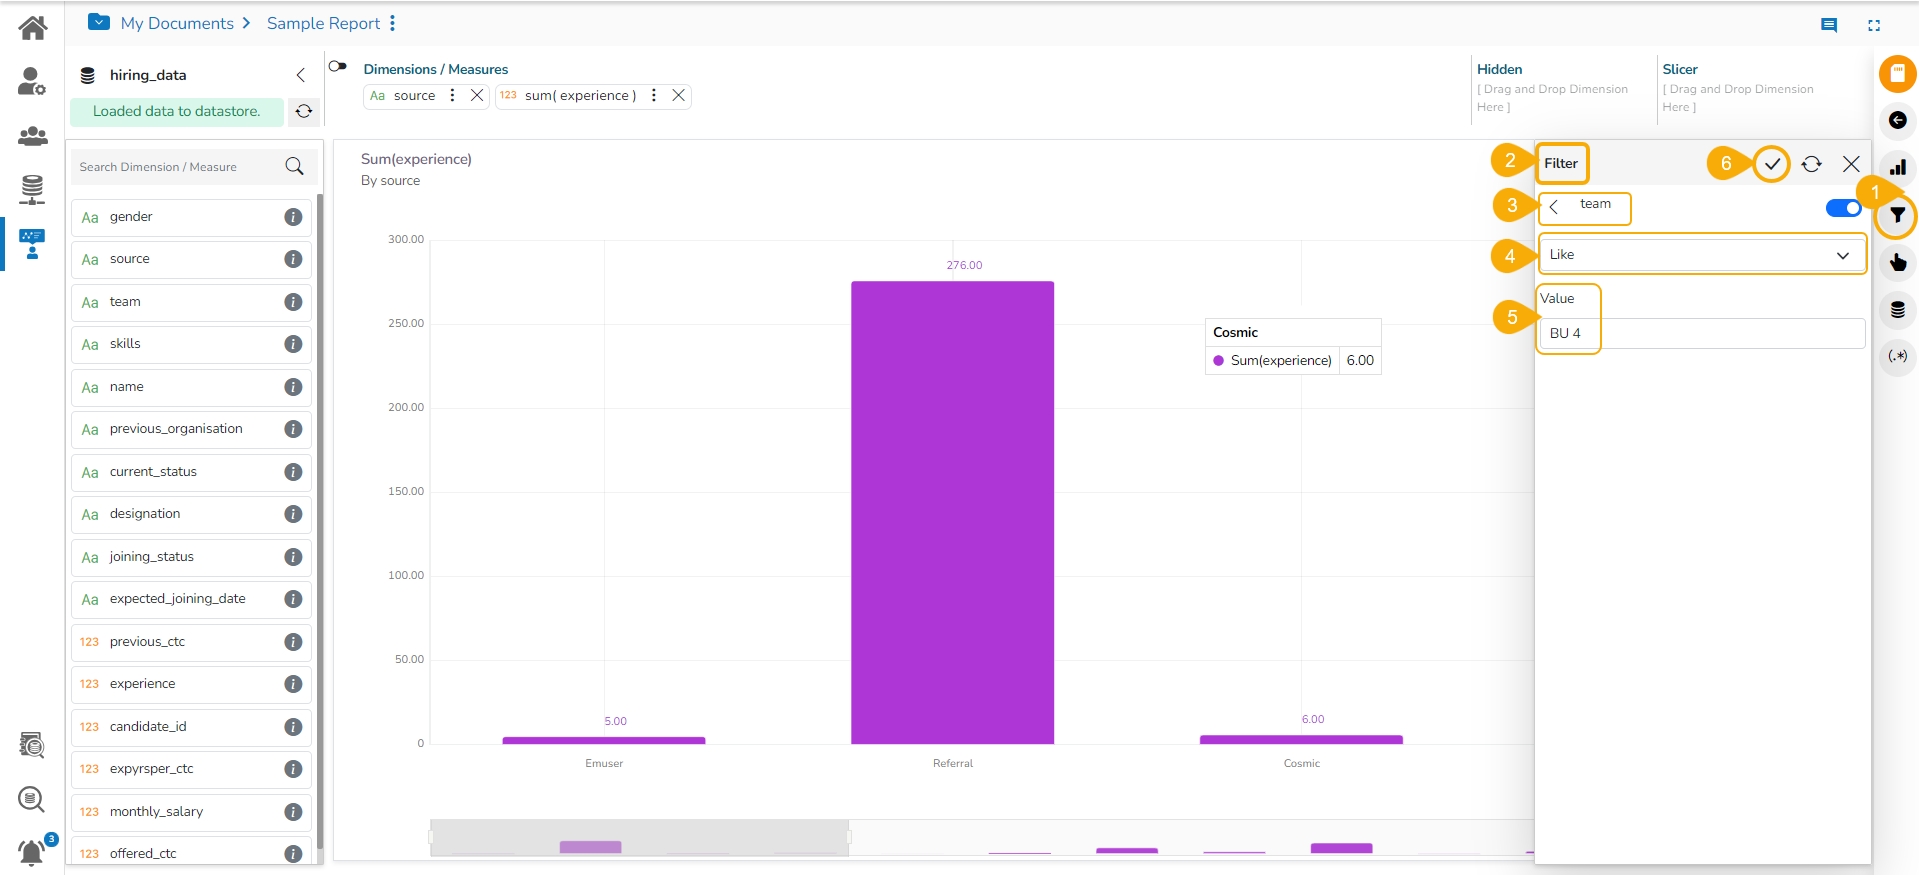The width and height of the screenshot is (1919, 875).
Task: Collapse the hiring_data panel with chevron
Action: (x=300, y=75)
